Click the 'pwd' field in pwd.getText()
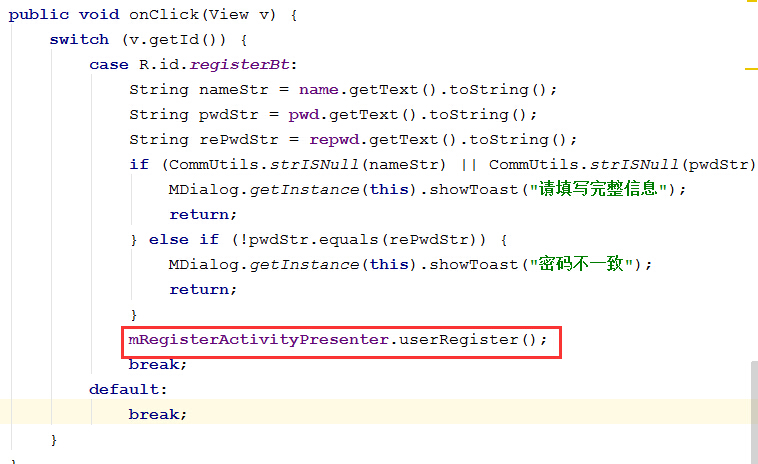The image size is (758, 464). [304, 115]
